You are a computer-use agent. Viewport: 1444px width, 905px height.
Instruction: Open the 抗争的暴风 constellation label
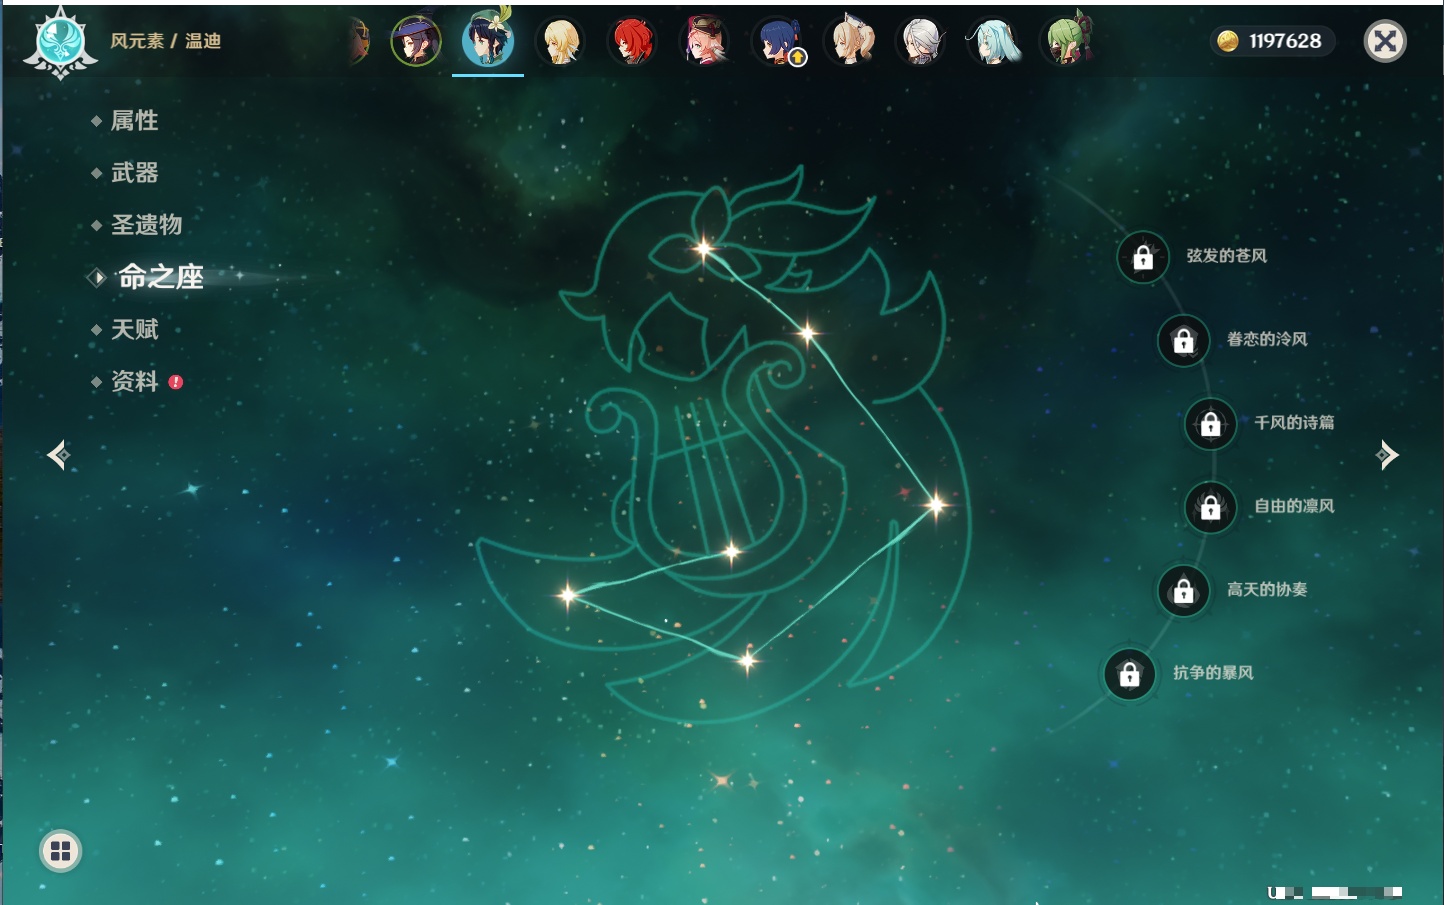click(1213, 672)
